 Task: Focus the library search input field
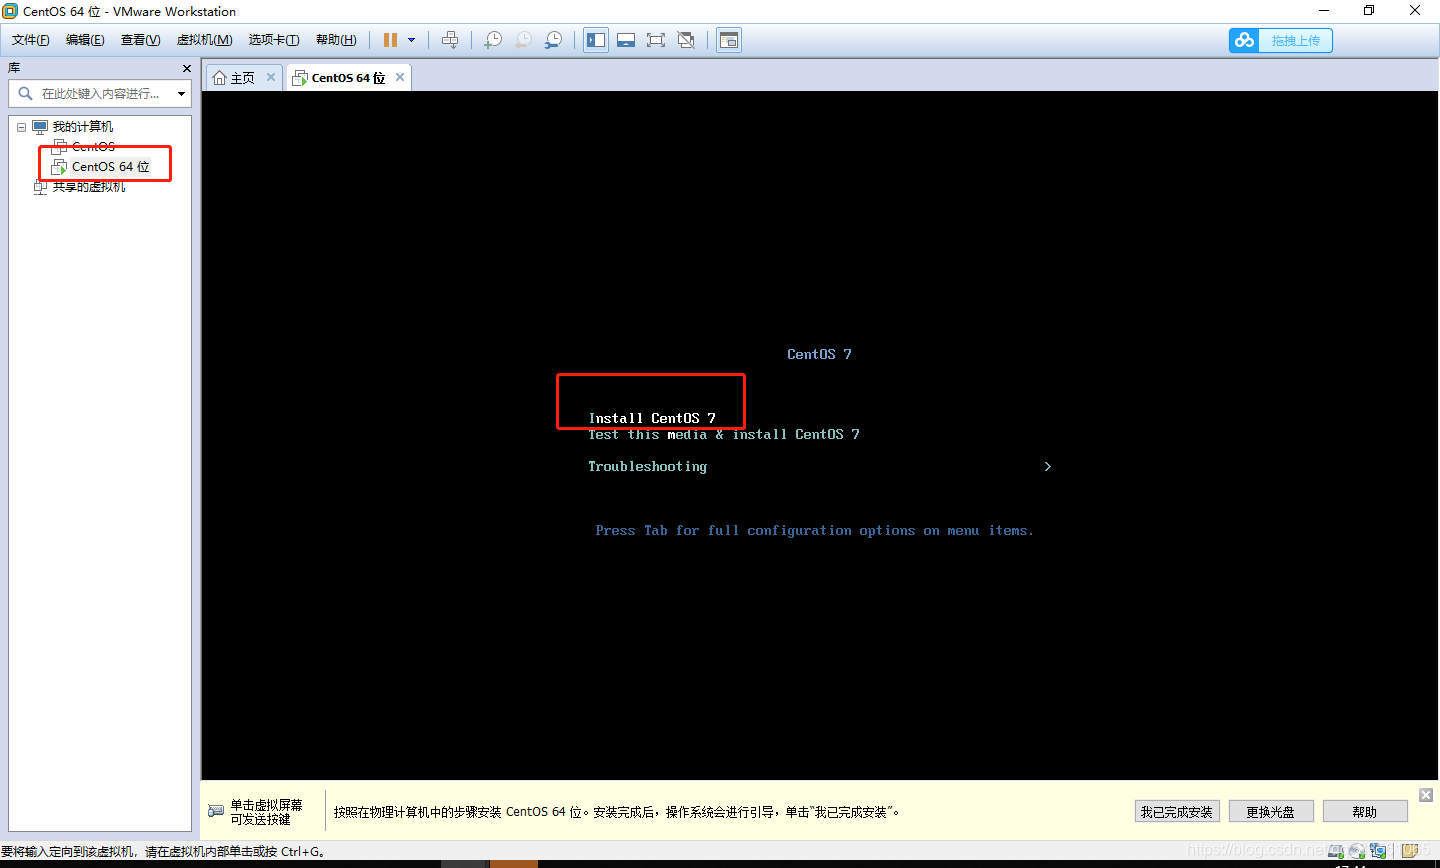(100, 93)
